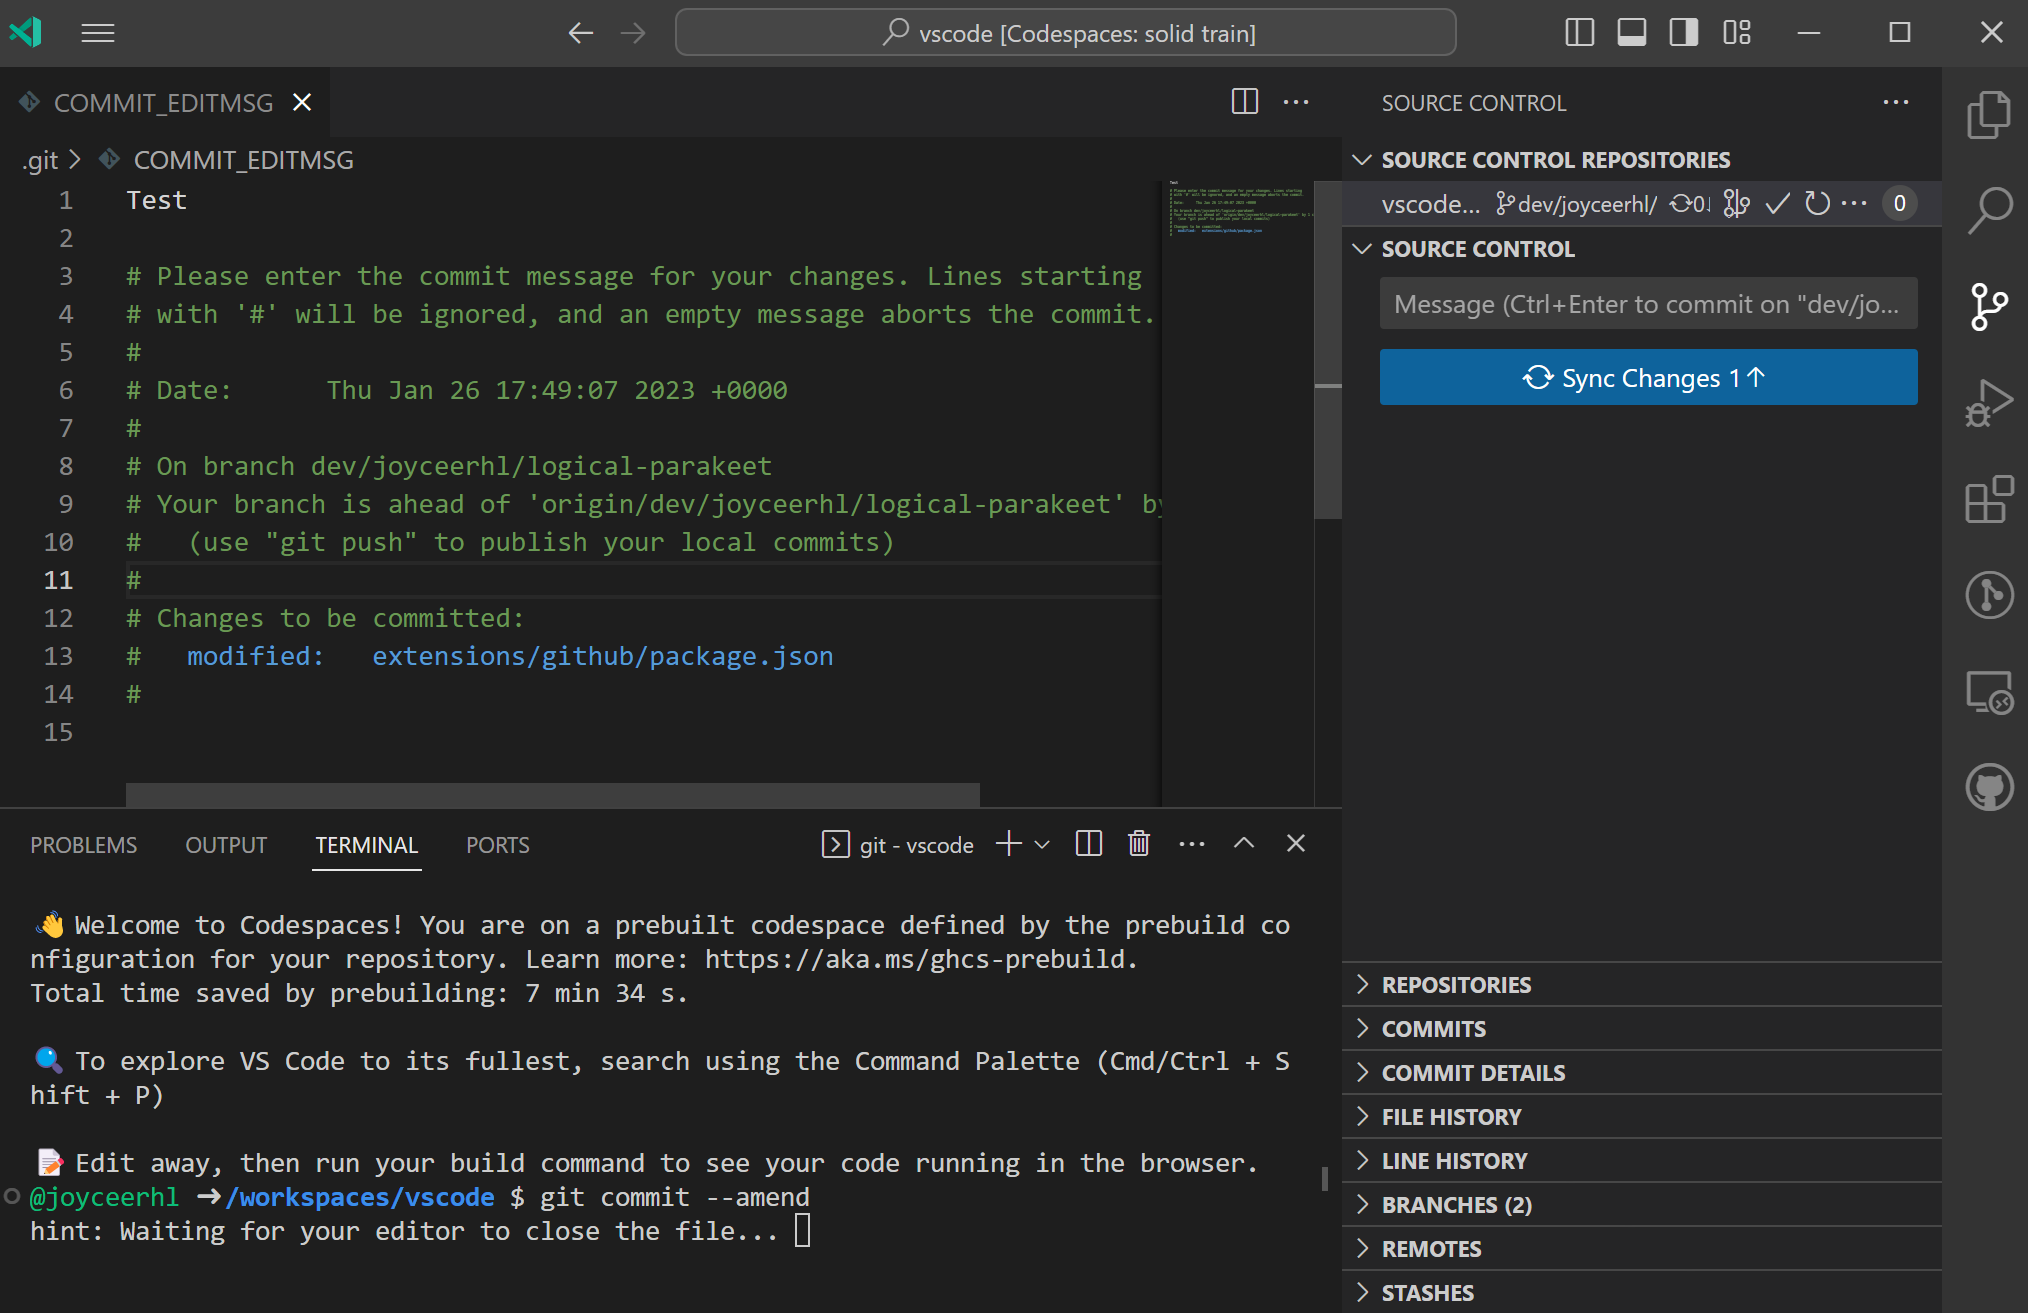Kill the active terminal with the trash icon

[1139, 843]
